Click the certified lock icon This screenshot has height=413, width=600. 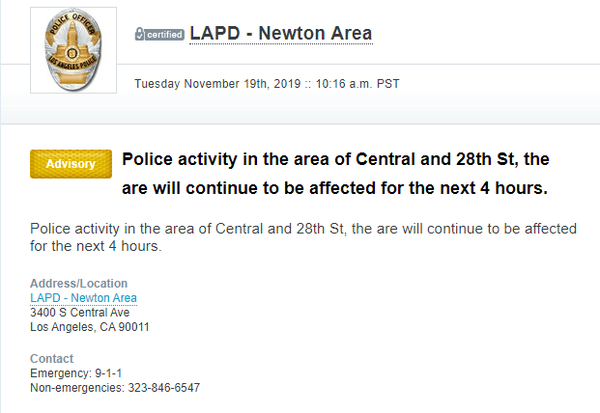click(x=139, y=34)
